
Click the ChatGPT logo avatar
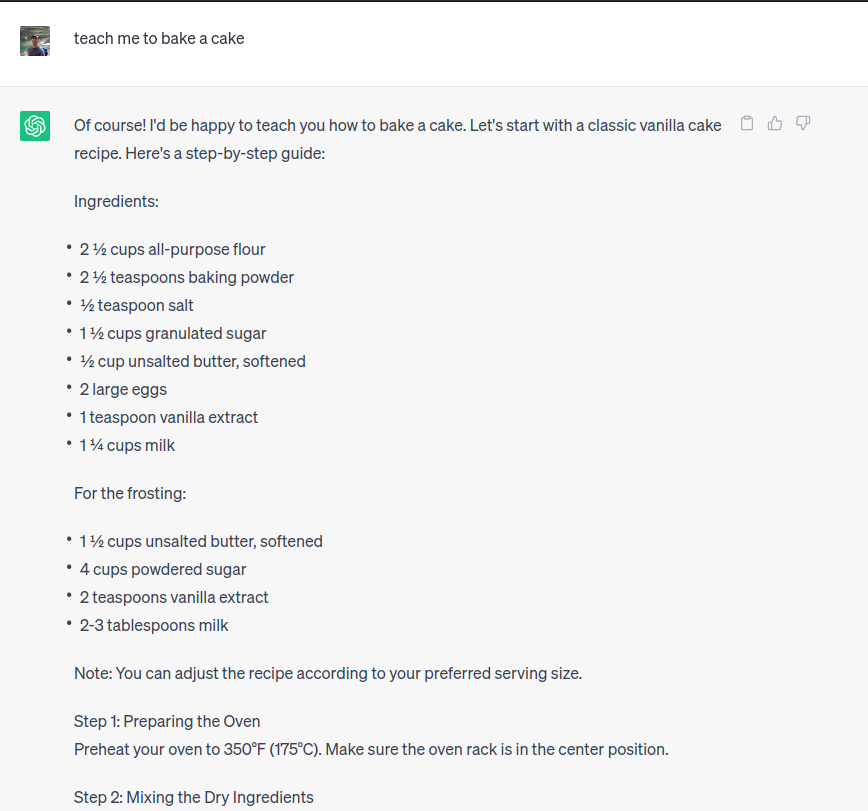pyautogui.click(x=35, y=126)
